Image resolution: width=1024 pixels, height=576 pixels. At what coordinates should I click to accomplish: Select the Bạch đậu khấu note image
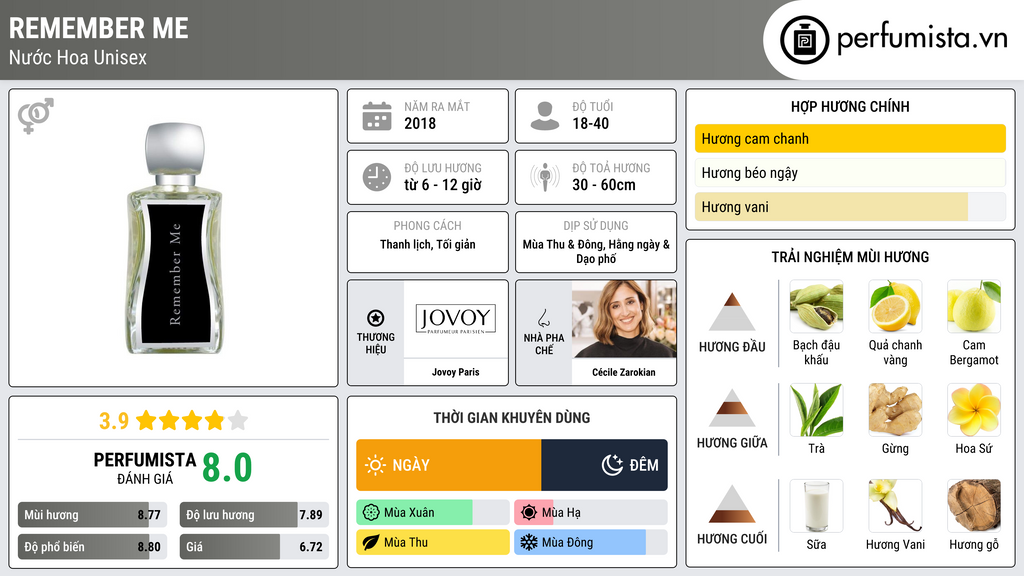pyautogui.click(x=816, y=306)
